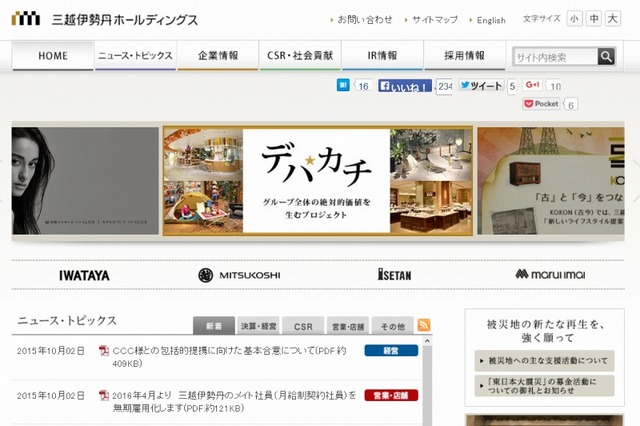
Task: Click the Facebook like count 234
Action: [x=444, y=87]
